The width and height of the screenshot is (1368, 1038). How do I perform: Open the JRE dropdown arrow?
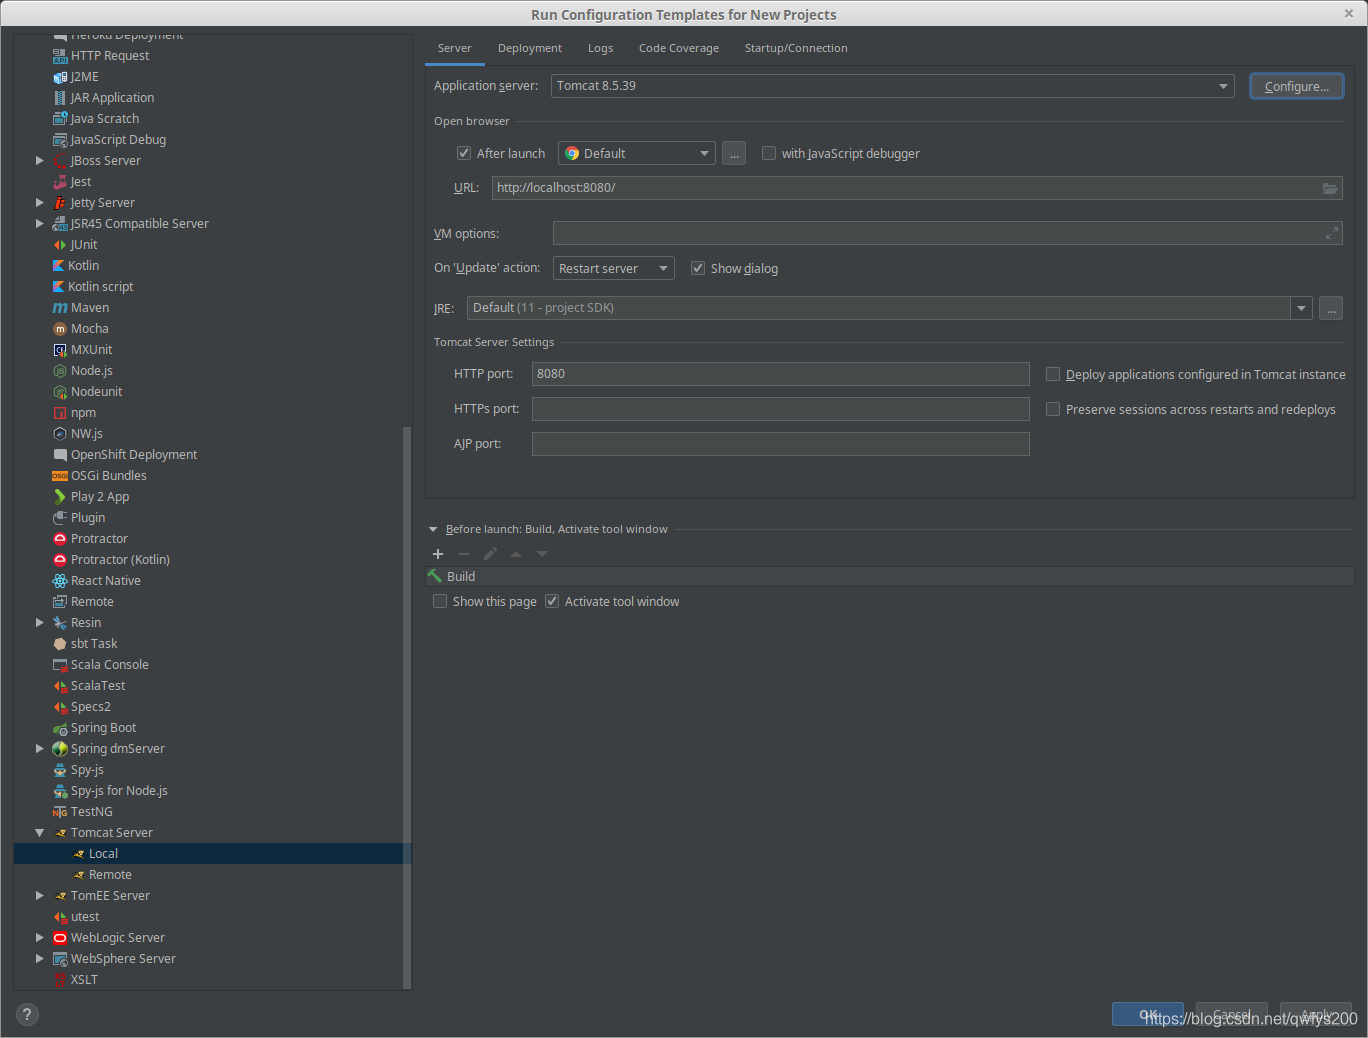(1301, 308)
